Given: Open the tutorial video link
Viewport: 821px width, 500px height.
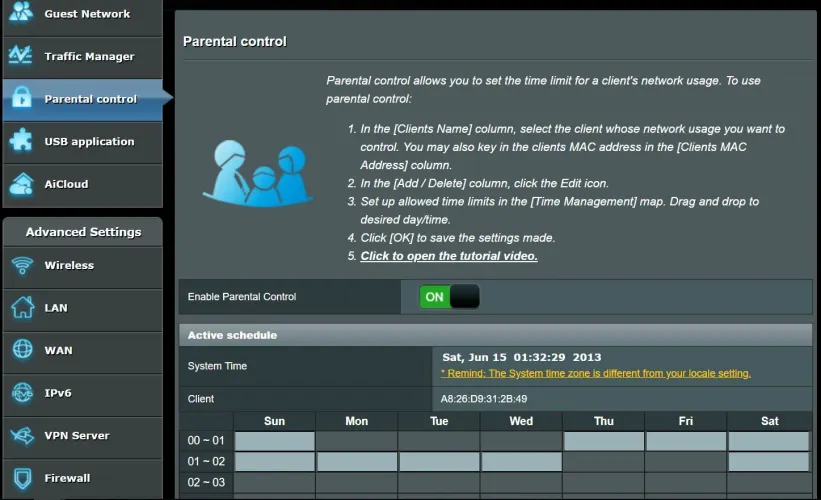Looking at the screenshot, I should (449, 256).
